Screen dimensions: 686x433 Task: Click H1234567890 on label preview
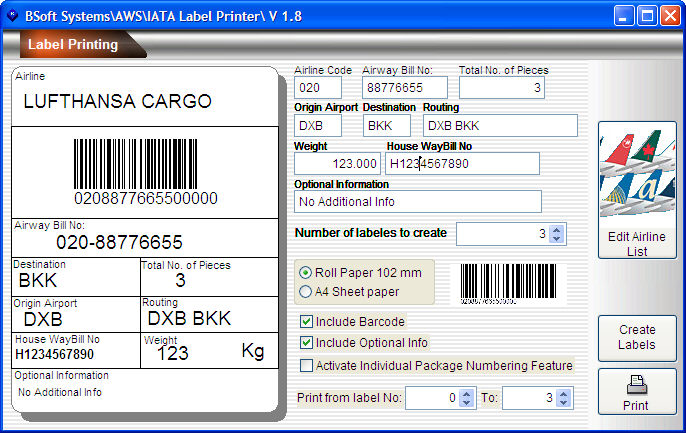54,354
